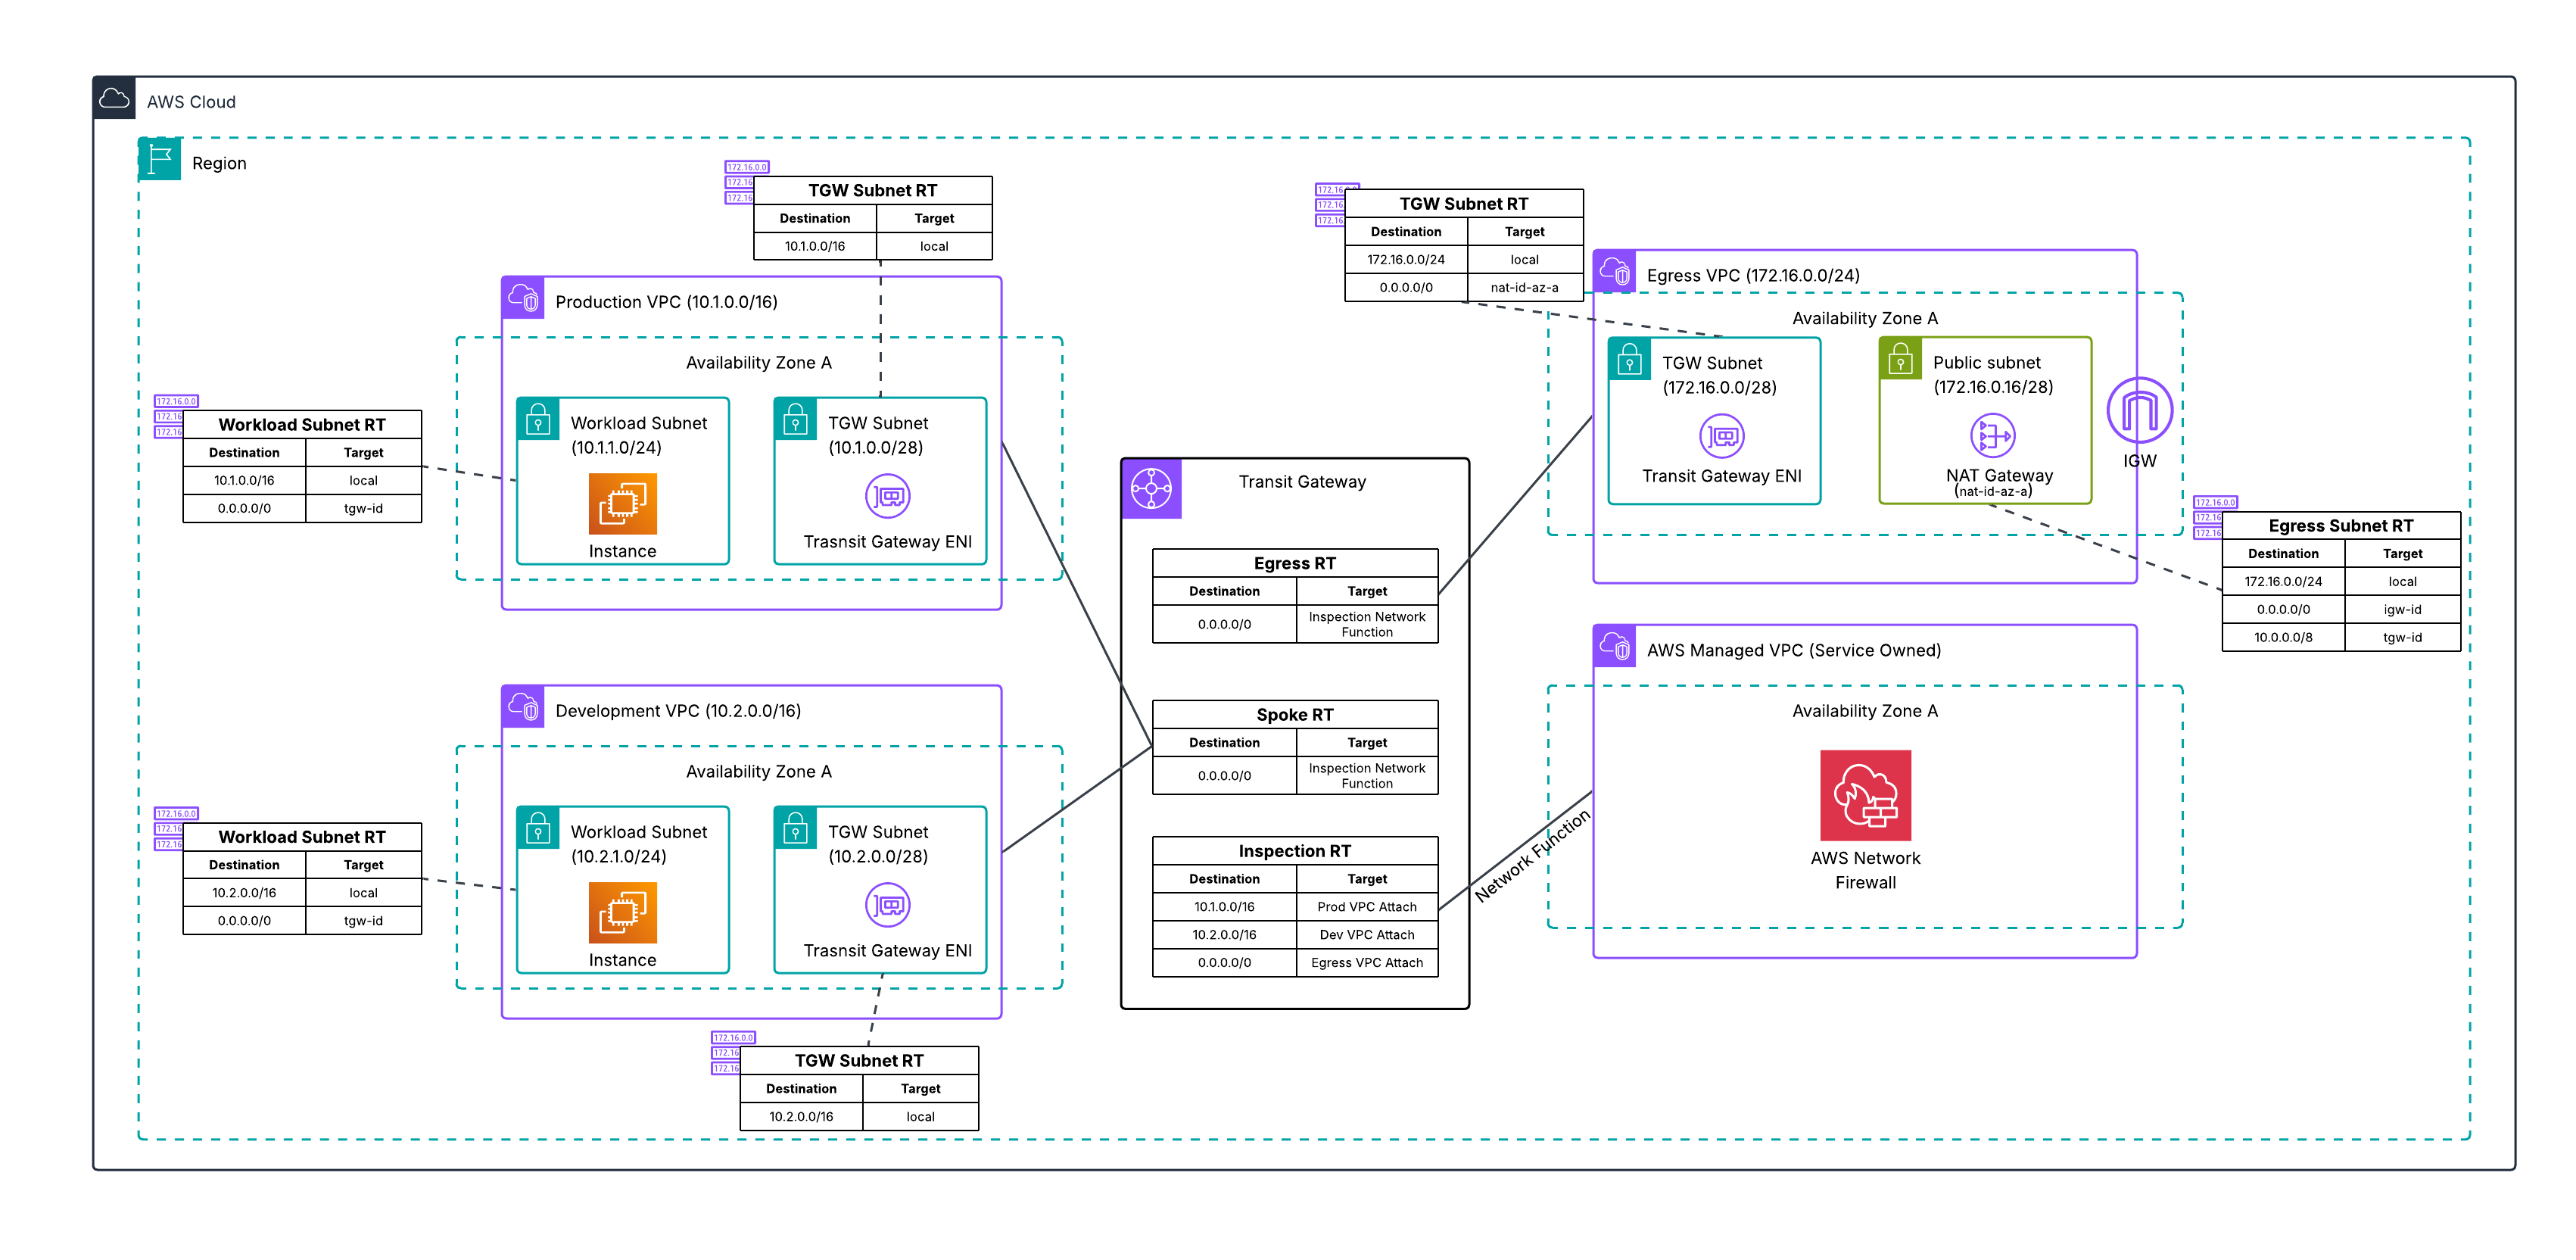Screen dimensions: 2576x1260
Task: Click the AWS Cloud icon
Action: tap(114, 99)
